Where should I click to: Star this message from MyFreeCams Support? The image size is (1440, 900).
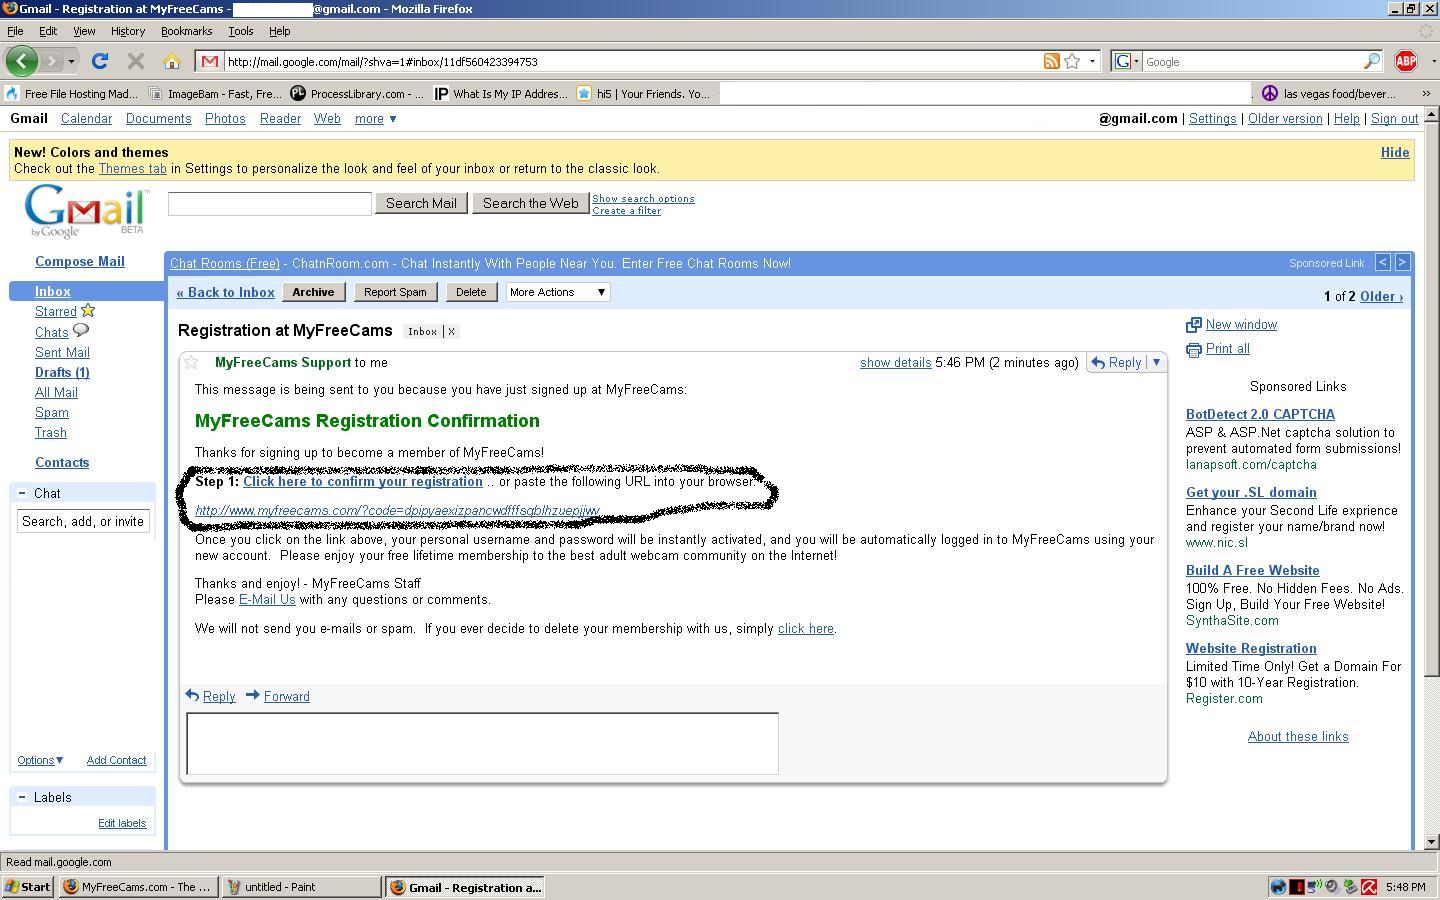coord(191,362)
